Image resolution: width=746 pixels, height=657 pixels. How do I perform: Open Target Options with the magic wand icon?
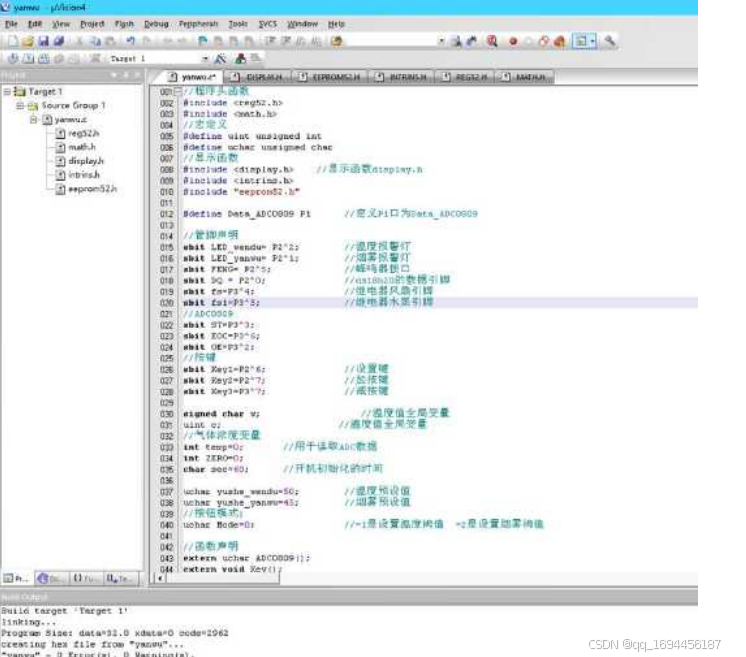pos(220,59)
